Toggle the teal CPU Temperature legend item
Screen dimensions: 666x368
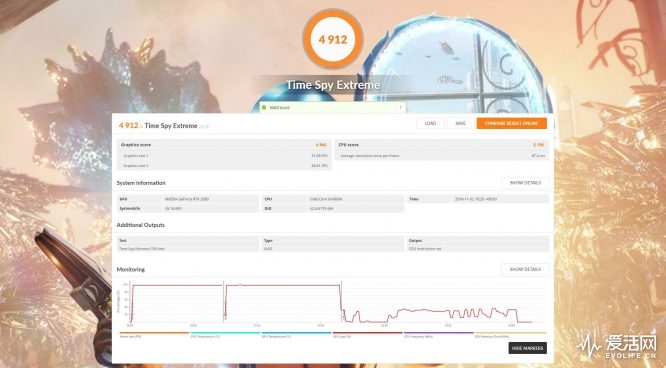[x=225, y=335]
